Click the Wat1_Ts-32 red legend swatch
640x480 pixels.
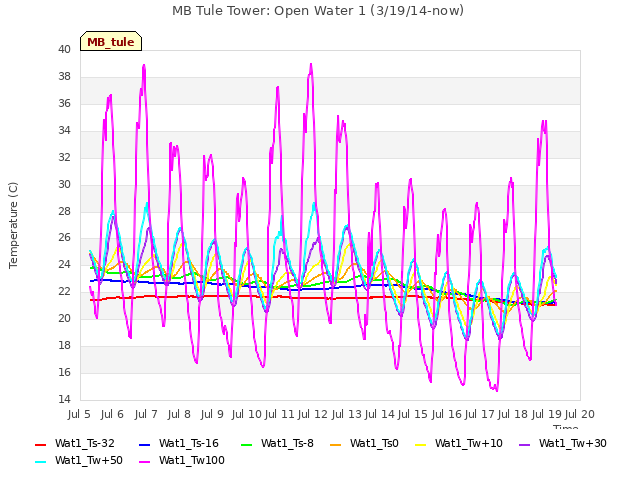coord(40,444)
